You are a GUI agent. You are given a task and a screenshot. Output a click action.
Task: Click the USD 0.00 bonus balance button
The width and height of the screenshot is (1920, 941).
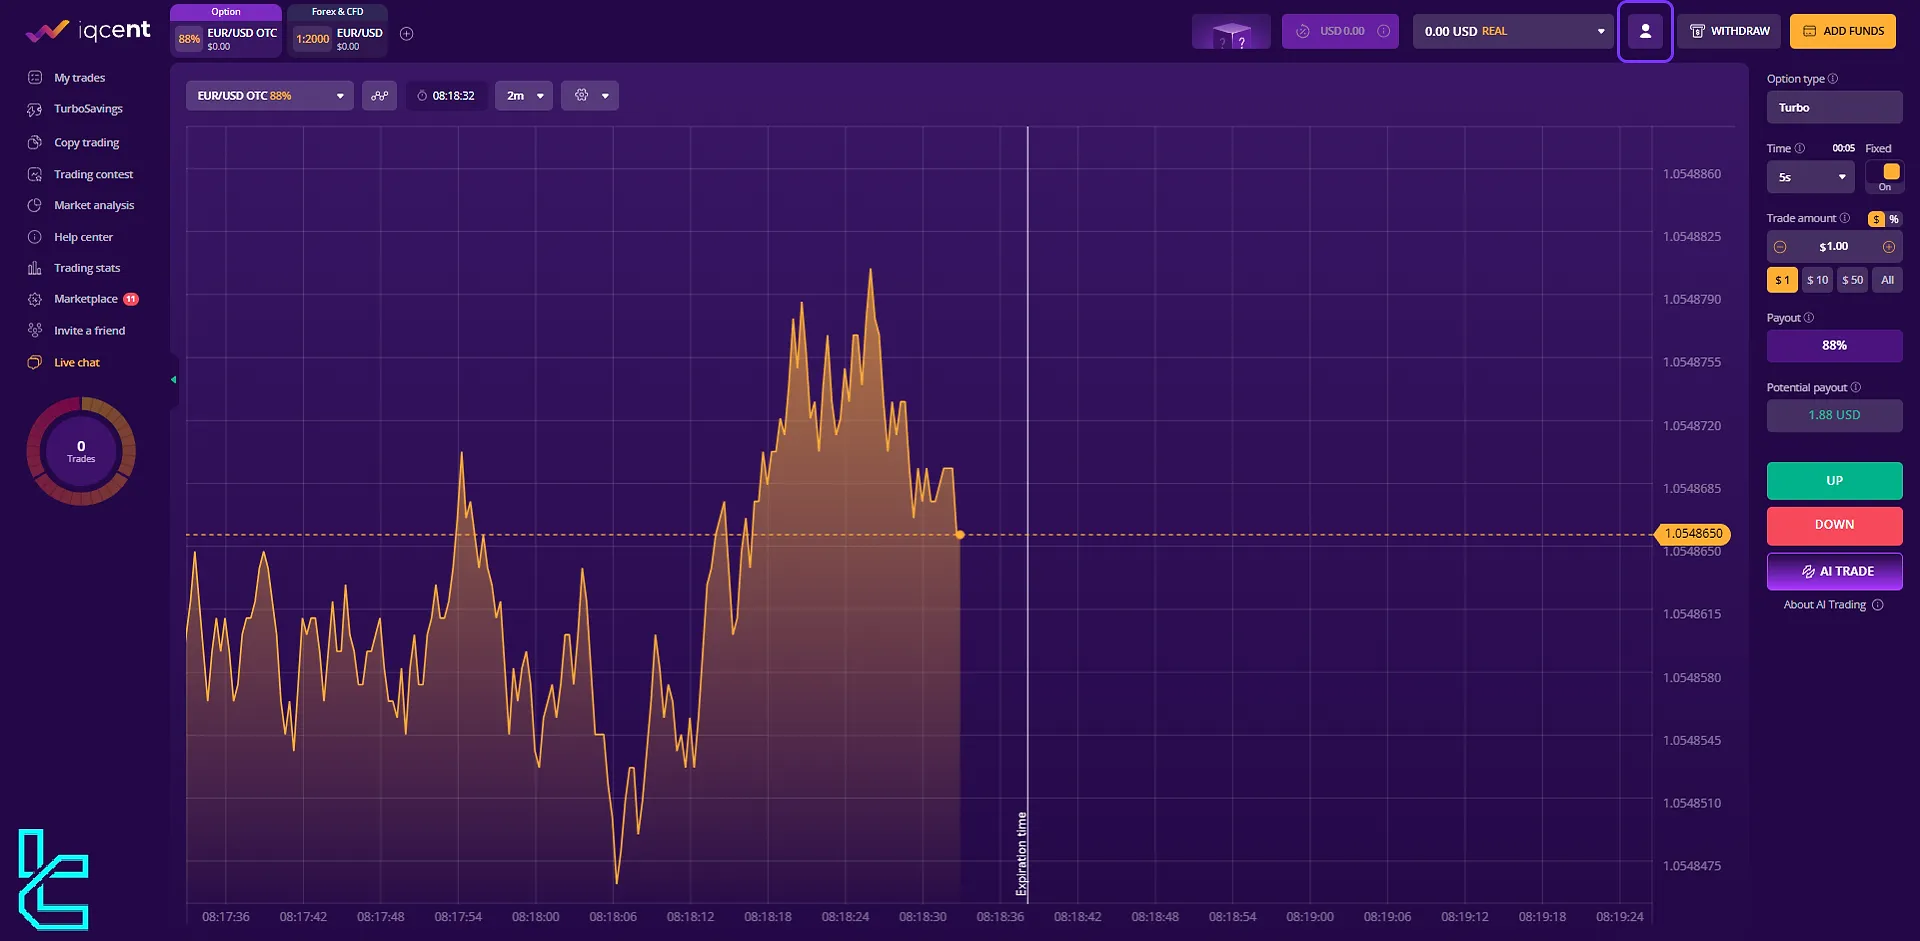pyautogui.click(x=1340, y=31)
